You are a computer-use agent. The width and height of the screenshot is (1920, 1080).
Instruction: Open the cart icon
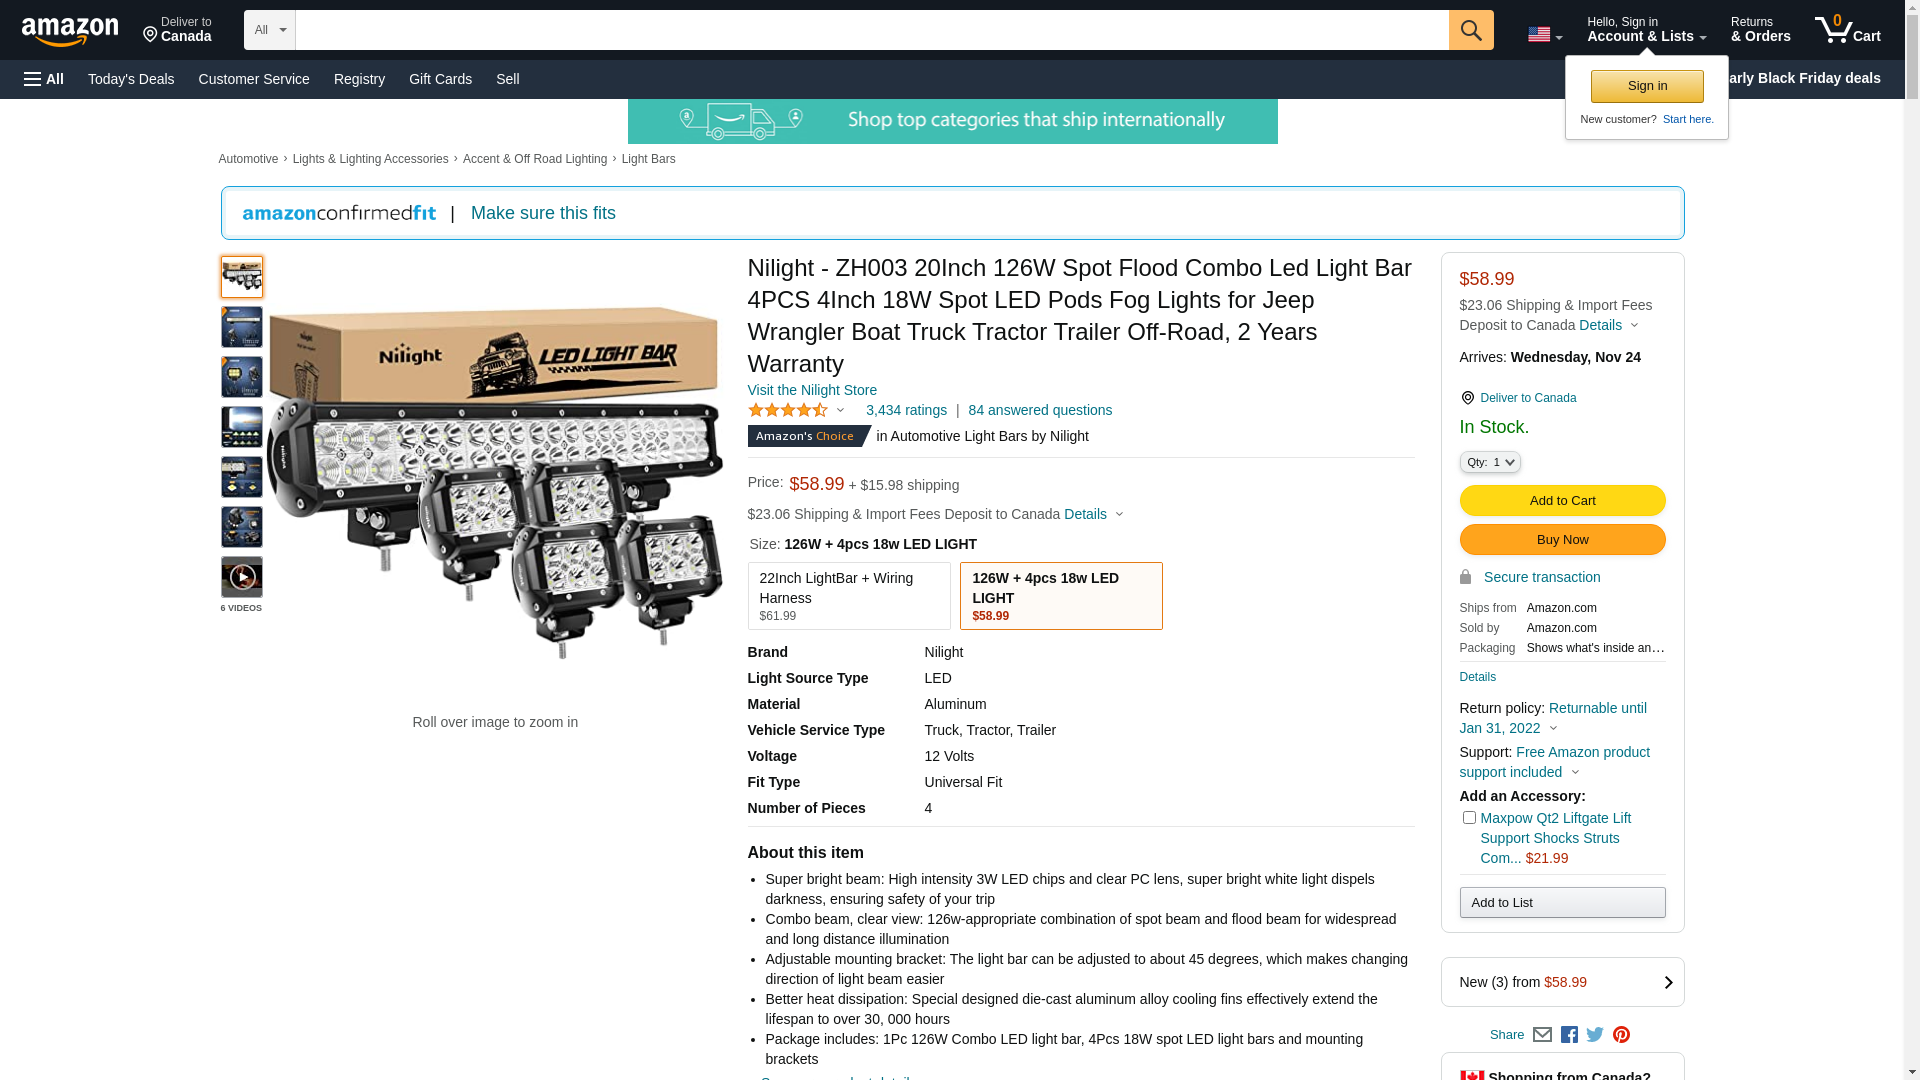point(1848,30)
